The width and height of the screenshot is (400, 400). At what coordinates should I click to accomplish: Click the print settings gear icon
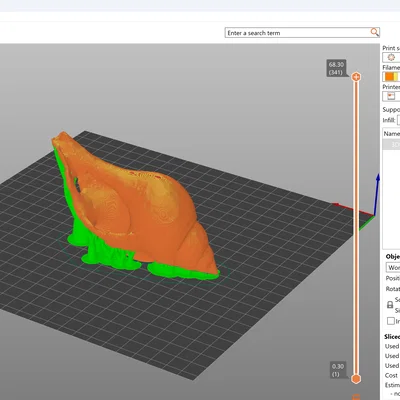coord(391,57)
